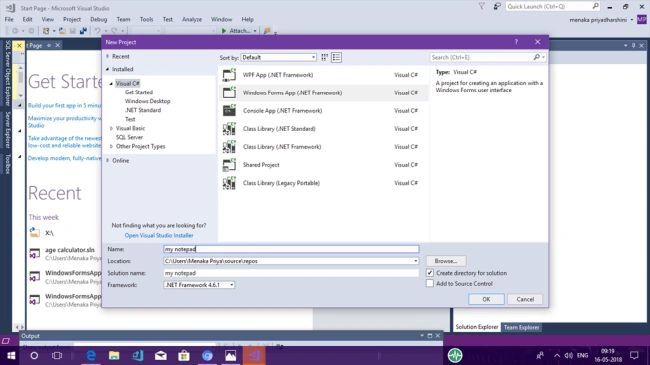Select the .NET Standard tree item
The height and width of the screenshot is (365, 650).
143,110
